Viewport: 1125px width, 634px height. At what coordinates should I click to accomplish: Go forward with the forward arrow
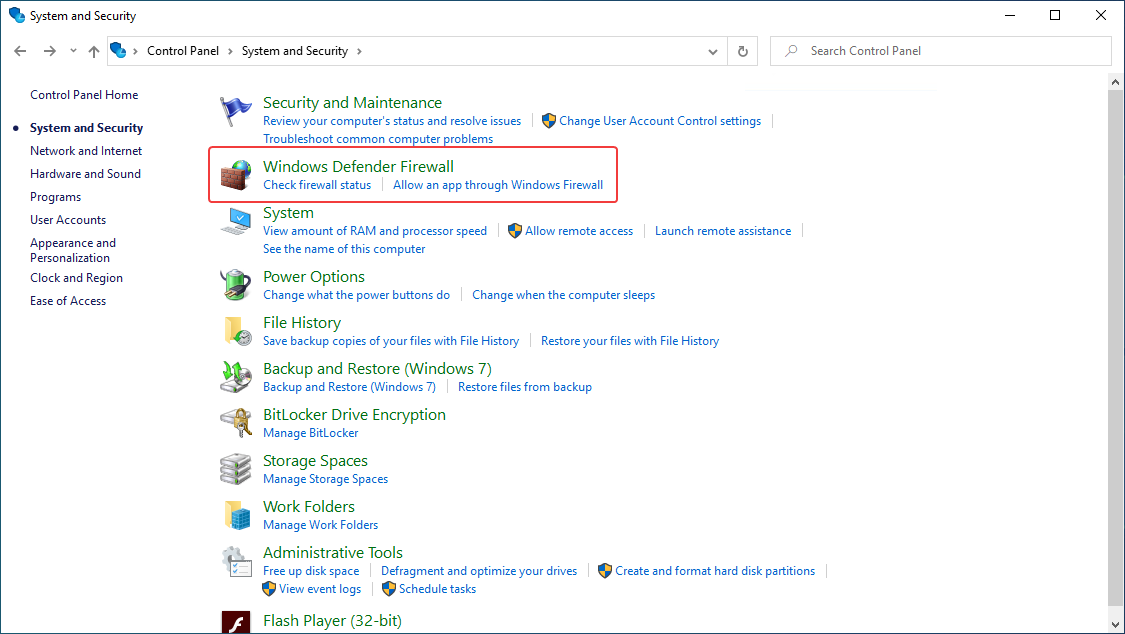pyautogui.click(x=49, y=51)
